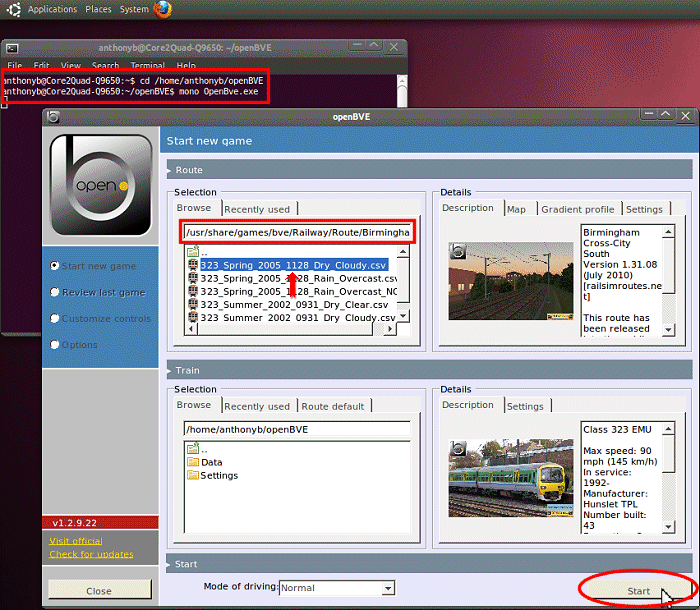The height and width of the screenshot is (610, 700).
Task: Click the openBVE logo image
Action: coord(101,185)
